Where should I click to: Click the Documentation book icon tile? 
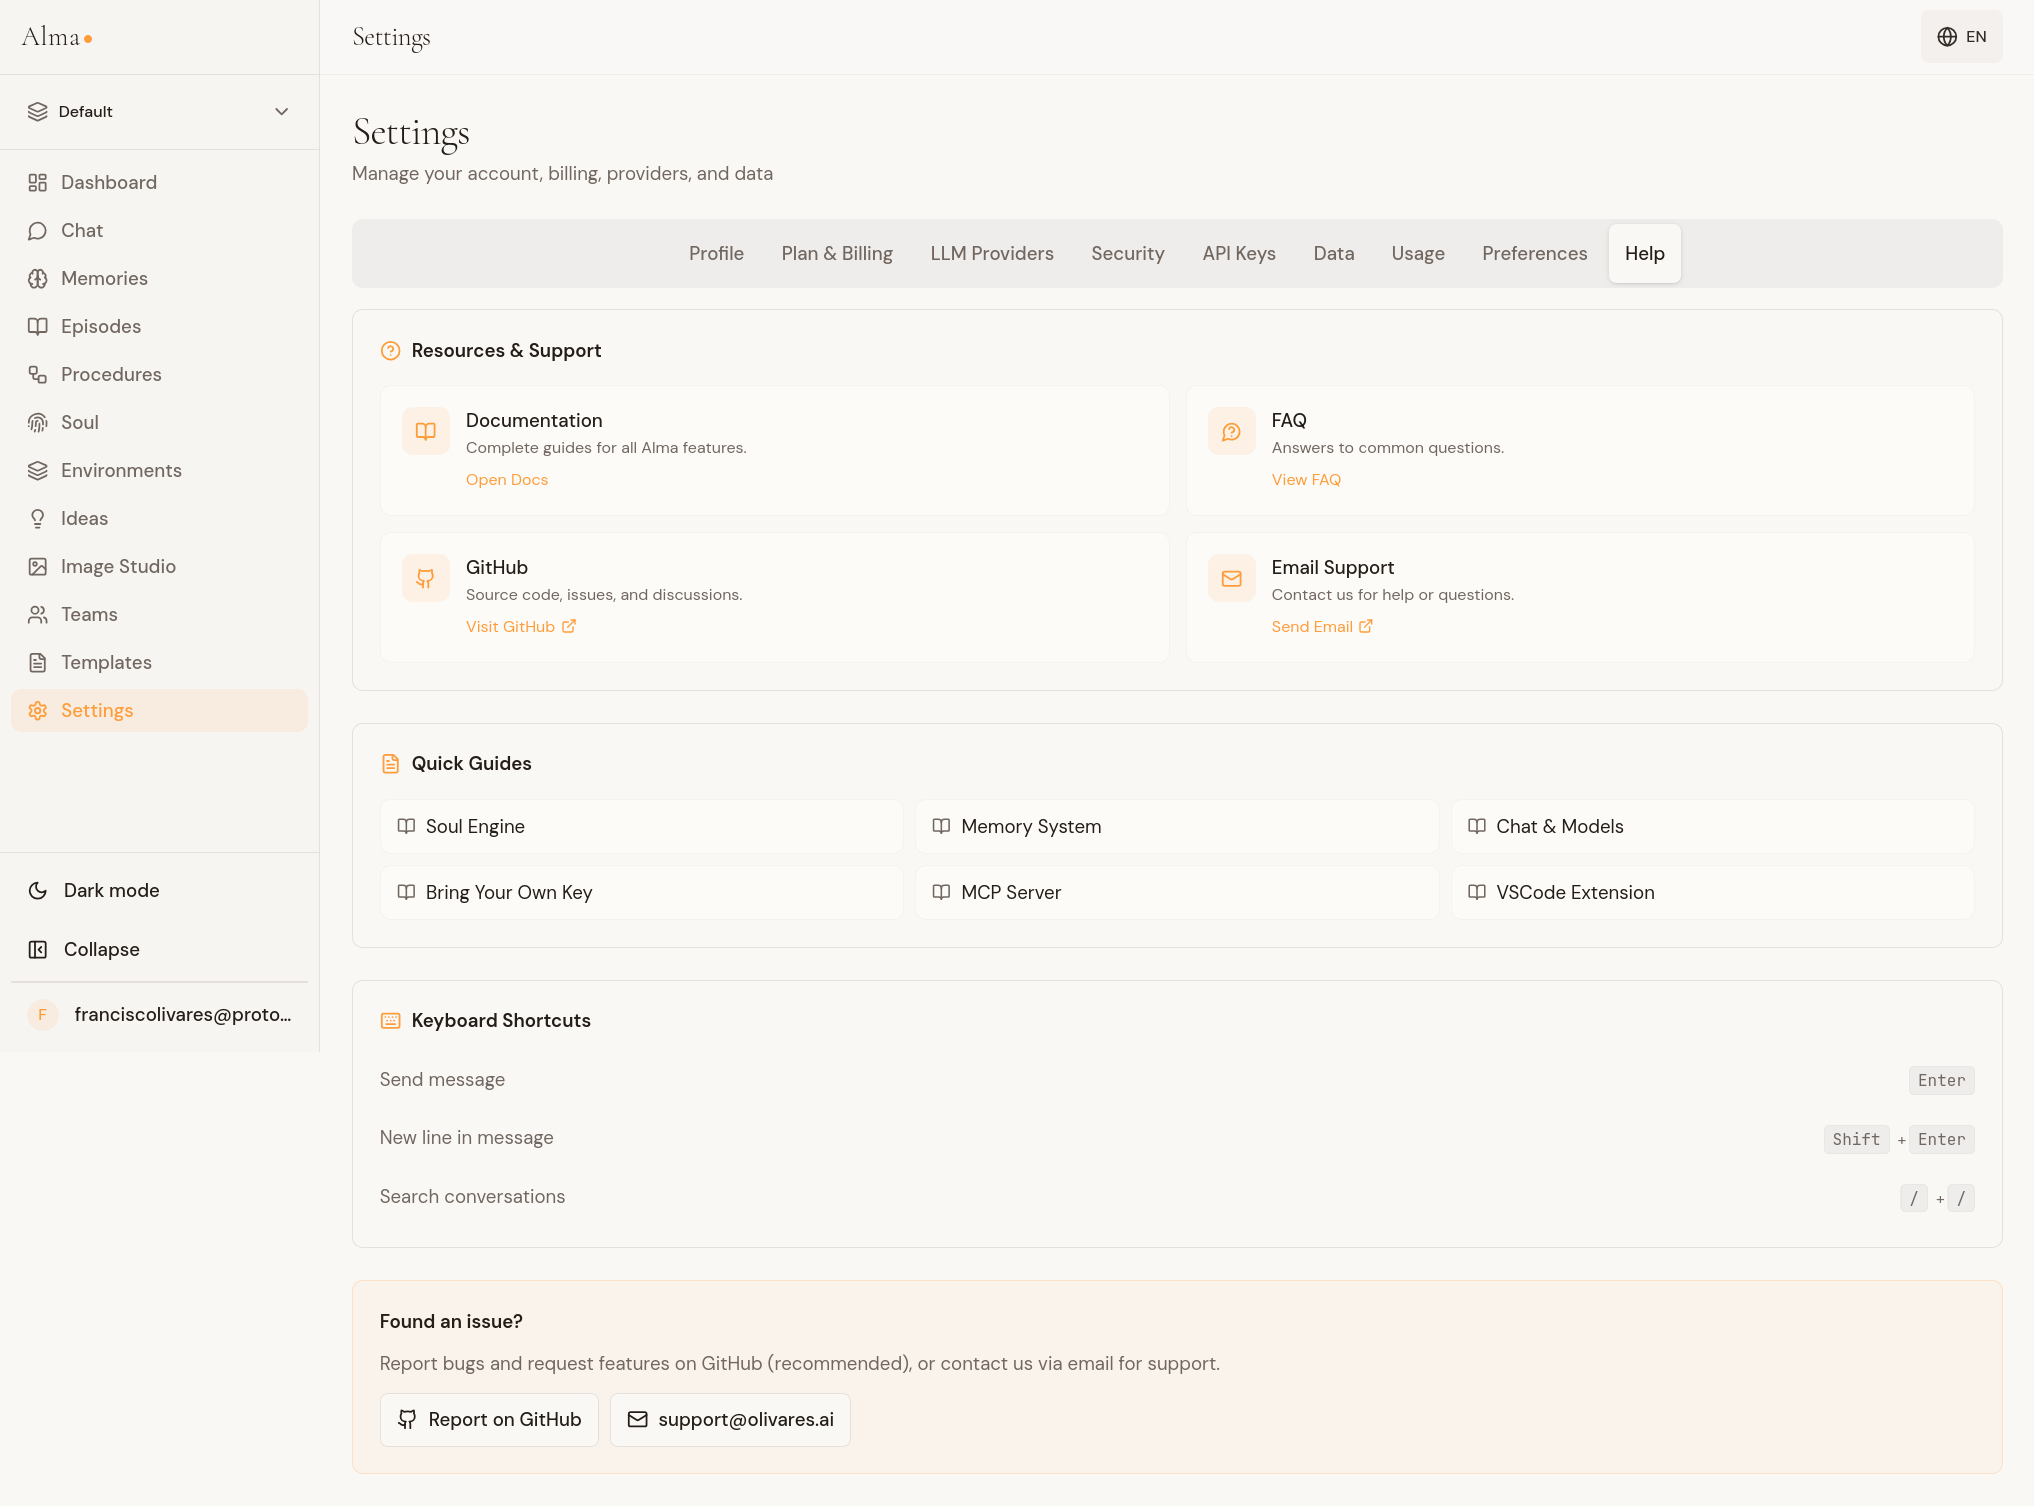coord(426,431)
